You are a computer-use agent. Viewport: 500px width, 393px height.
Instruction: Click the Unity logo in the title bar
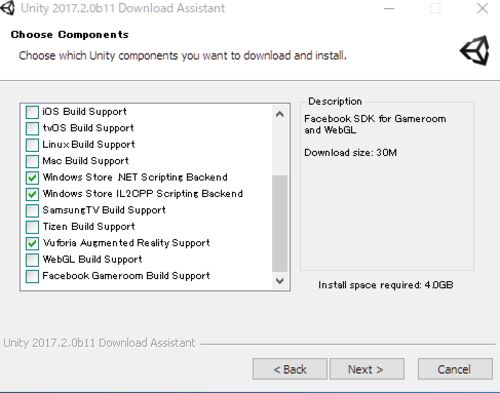click(8, 7)
